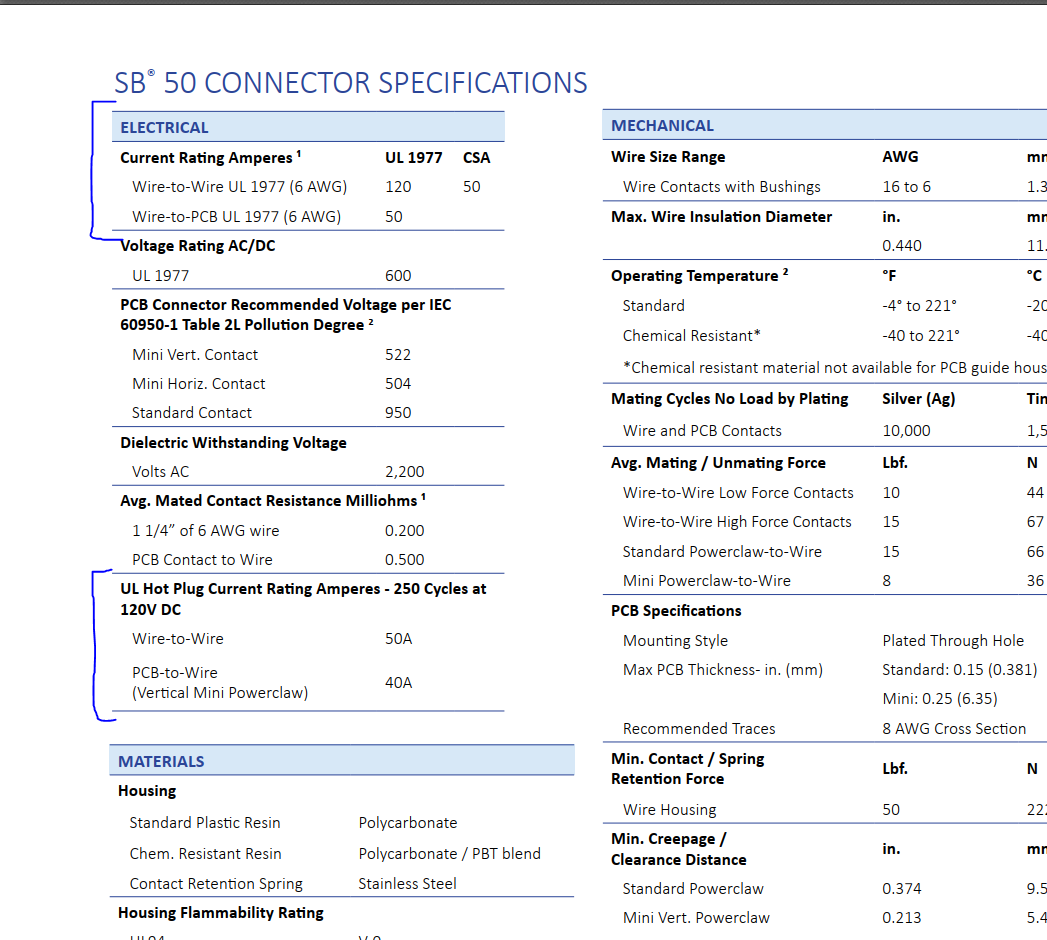Select Contact Retention Spring row label

[216, 884]
